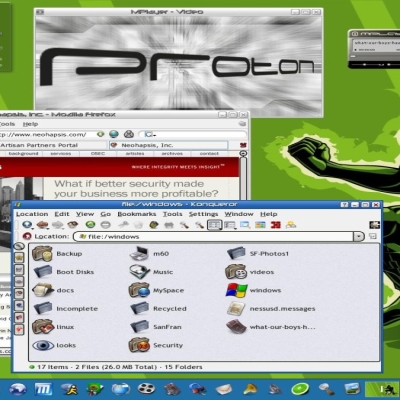Select the SF-Photos1 folder
This screenshot has width=400, height=400.
click(x=258, y=254)
